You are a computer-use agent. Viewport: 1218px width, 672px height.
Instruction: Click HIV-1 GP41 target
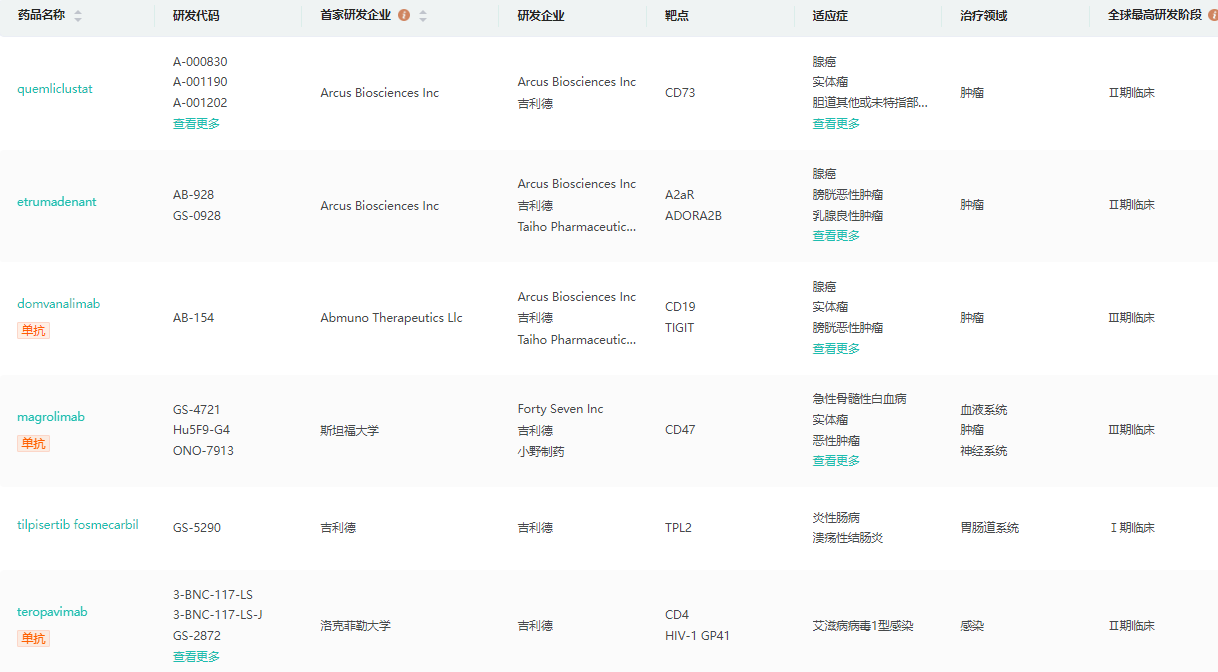click(697, 636)
